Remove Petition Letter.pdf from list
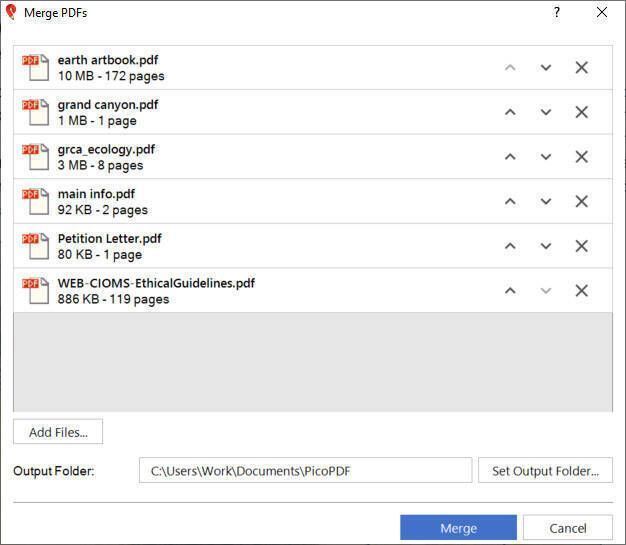The image size is (626, 545). pos(581,246)
